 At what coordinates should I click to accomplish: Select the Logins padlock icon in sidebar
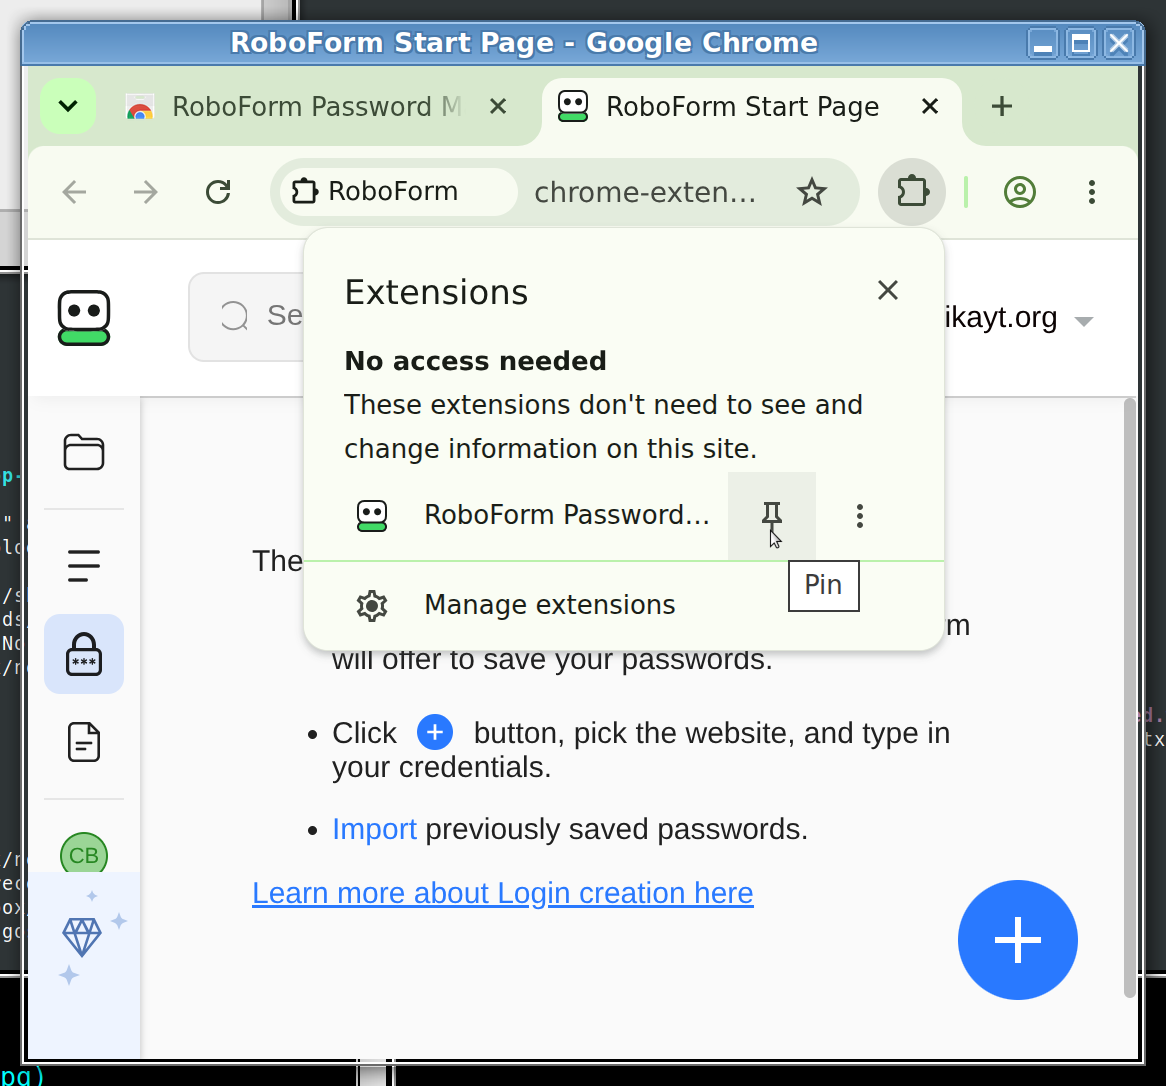(84, 655)
